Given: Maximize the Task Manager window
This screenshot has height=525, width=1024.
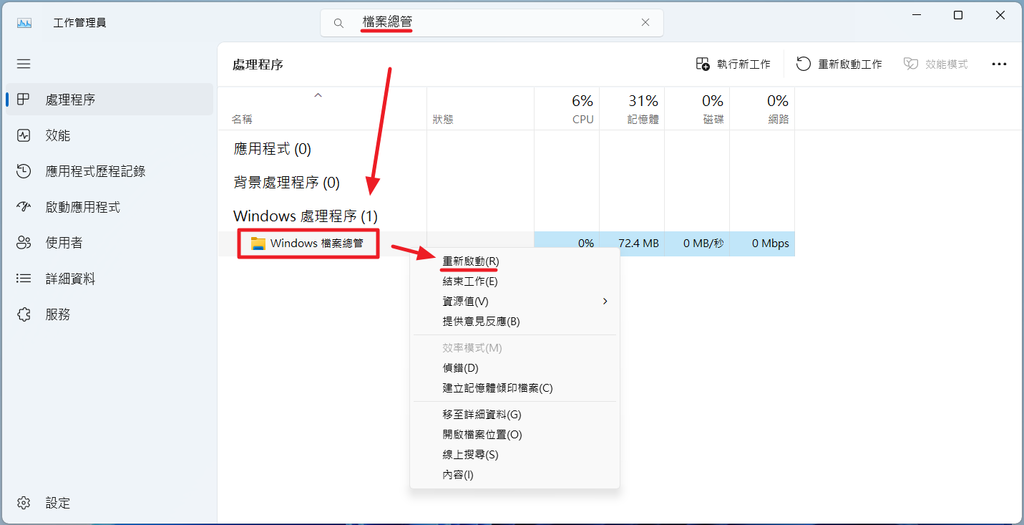Looking at the screenshot, I should (x=958, y=16).
